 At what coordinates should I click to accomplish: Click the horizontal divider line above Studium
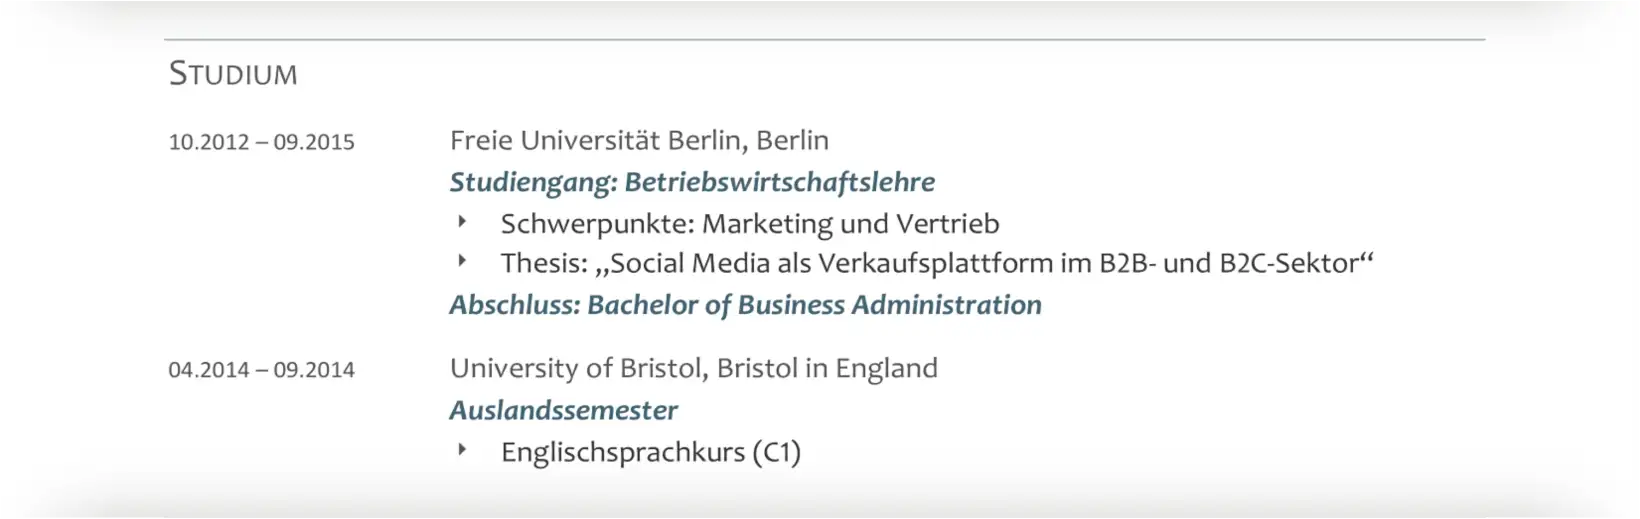coord(824,40)
